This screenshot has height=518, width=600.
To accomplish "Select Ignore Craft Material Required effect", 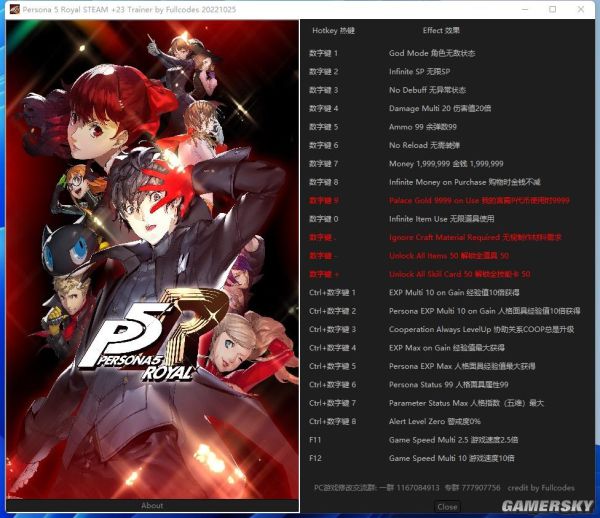I will 475,237.
